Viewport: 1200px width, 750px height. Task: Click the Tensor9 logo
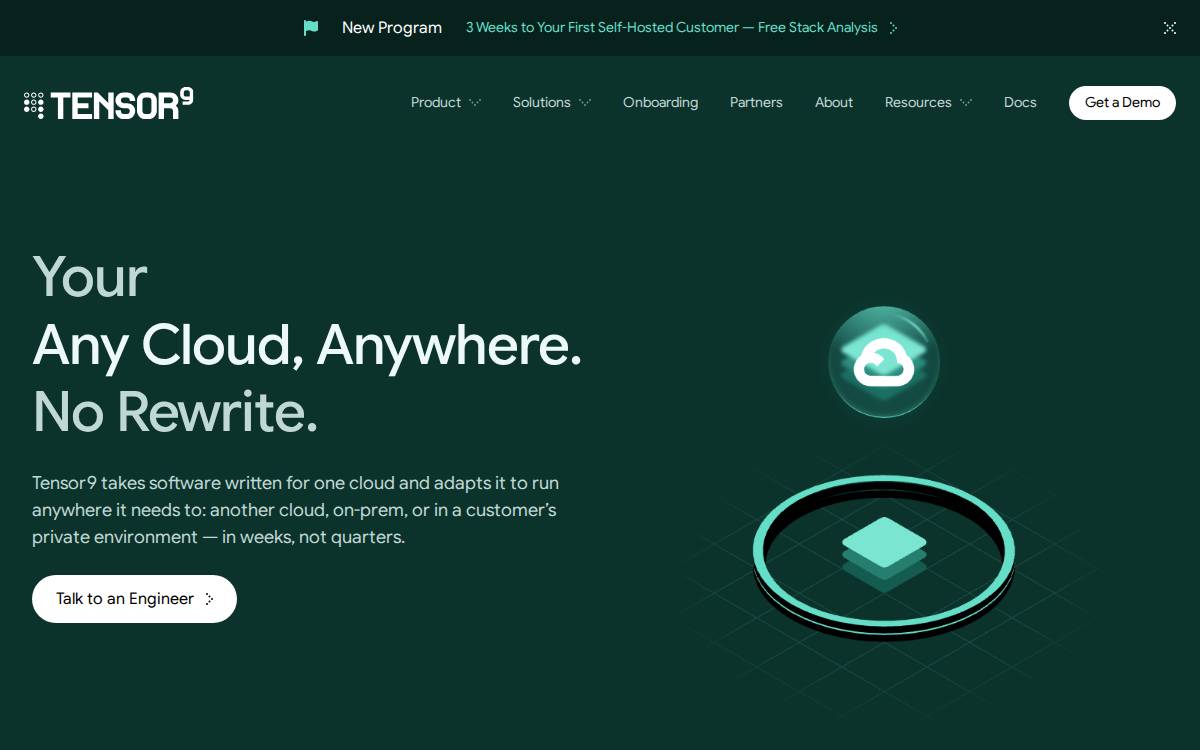(x=109, y=103)
